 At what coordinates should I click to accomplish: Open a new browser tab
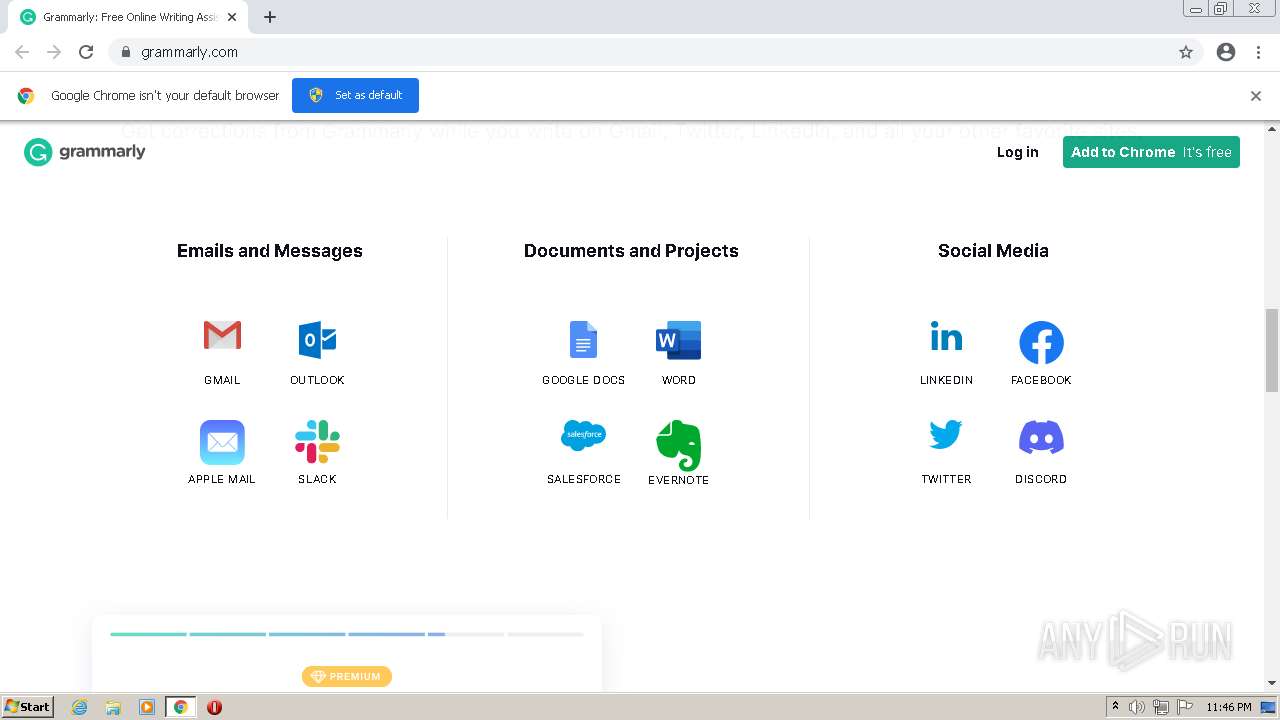[x=270, y=17]
